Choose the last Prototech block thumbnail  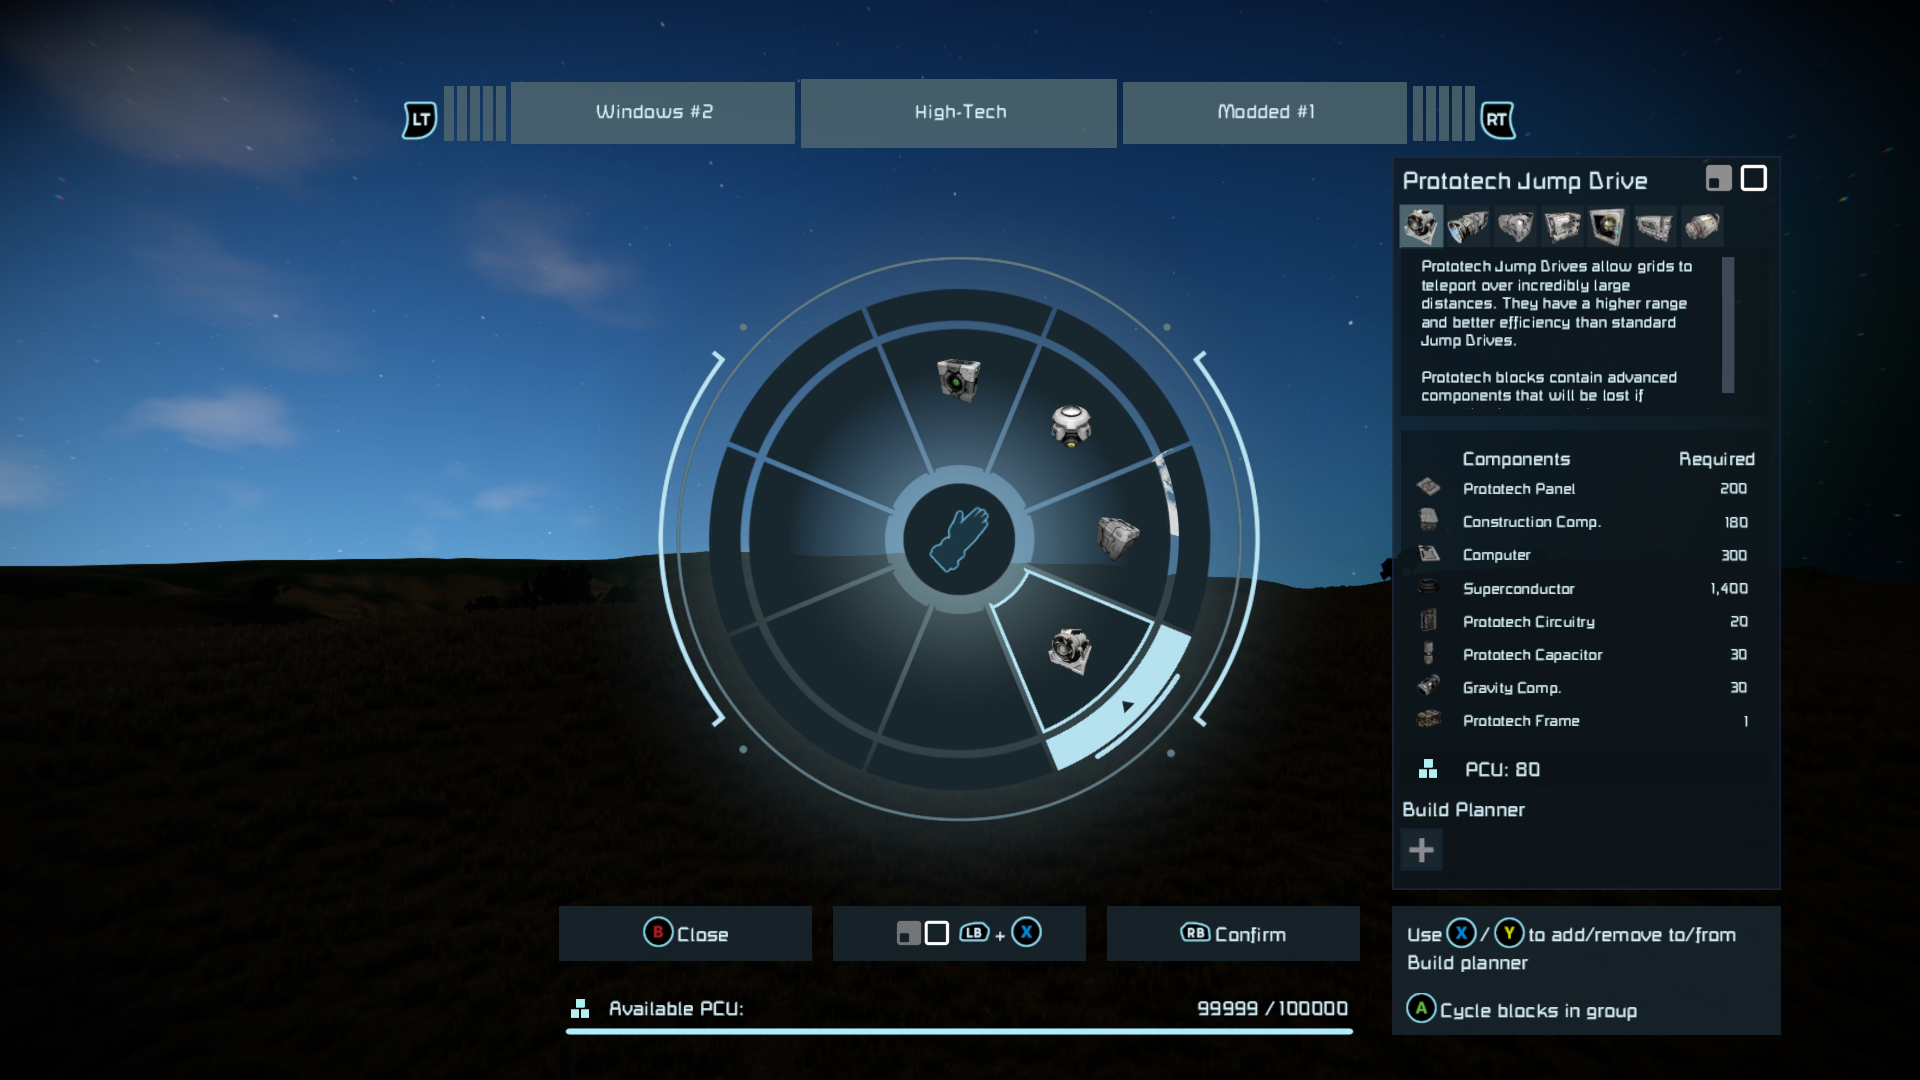click(x=1701, y=227)
